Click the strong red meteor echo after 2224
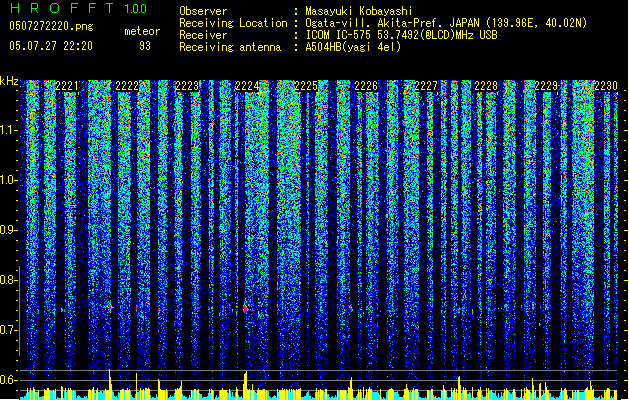629x400 pixels. click(x=245, y=309)
